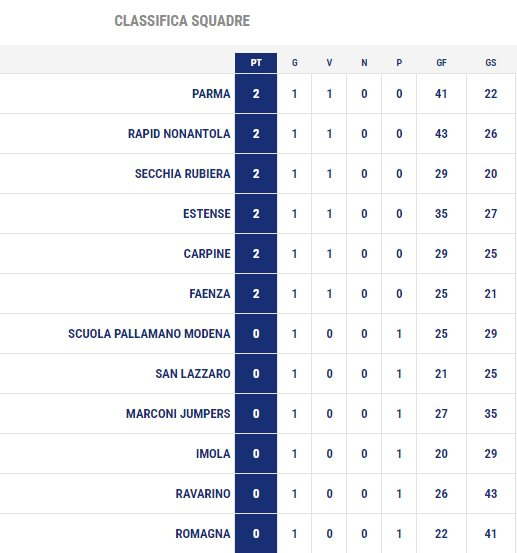Click the ESTENSE team name
The image size is (517, 553).
pyautogui.click(x=207, y=214)
